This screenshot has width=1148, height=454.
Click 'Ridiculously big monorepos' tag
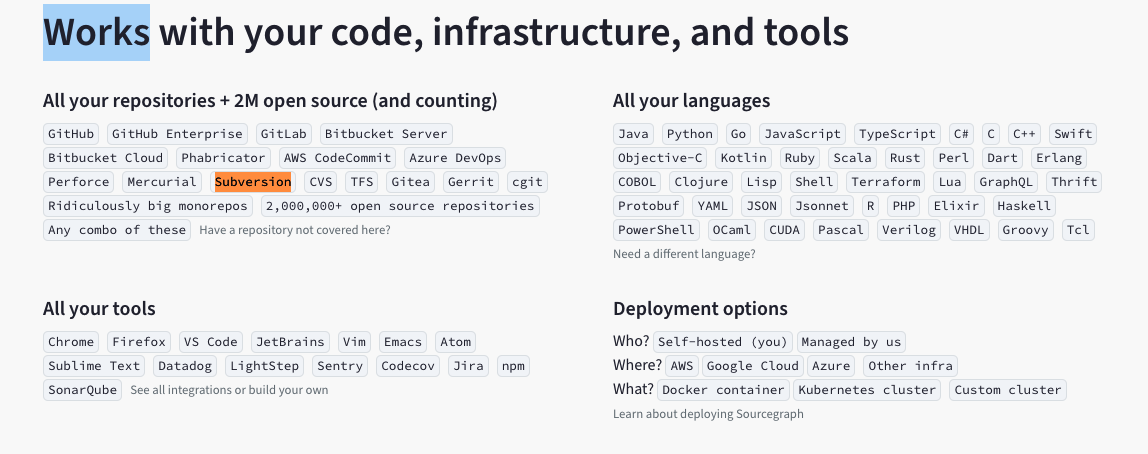click(149, 206)
